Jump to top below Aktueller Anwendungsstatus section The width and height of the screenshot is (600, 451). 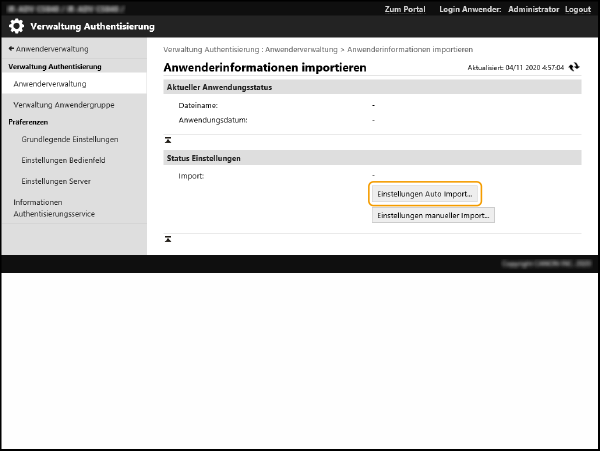pyautogui.click(x=169, y=139)
